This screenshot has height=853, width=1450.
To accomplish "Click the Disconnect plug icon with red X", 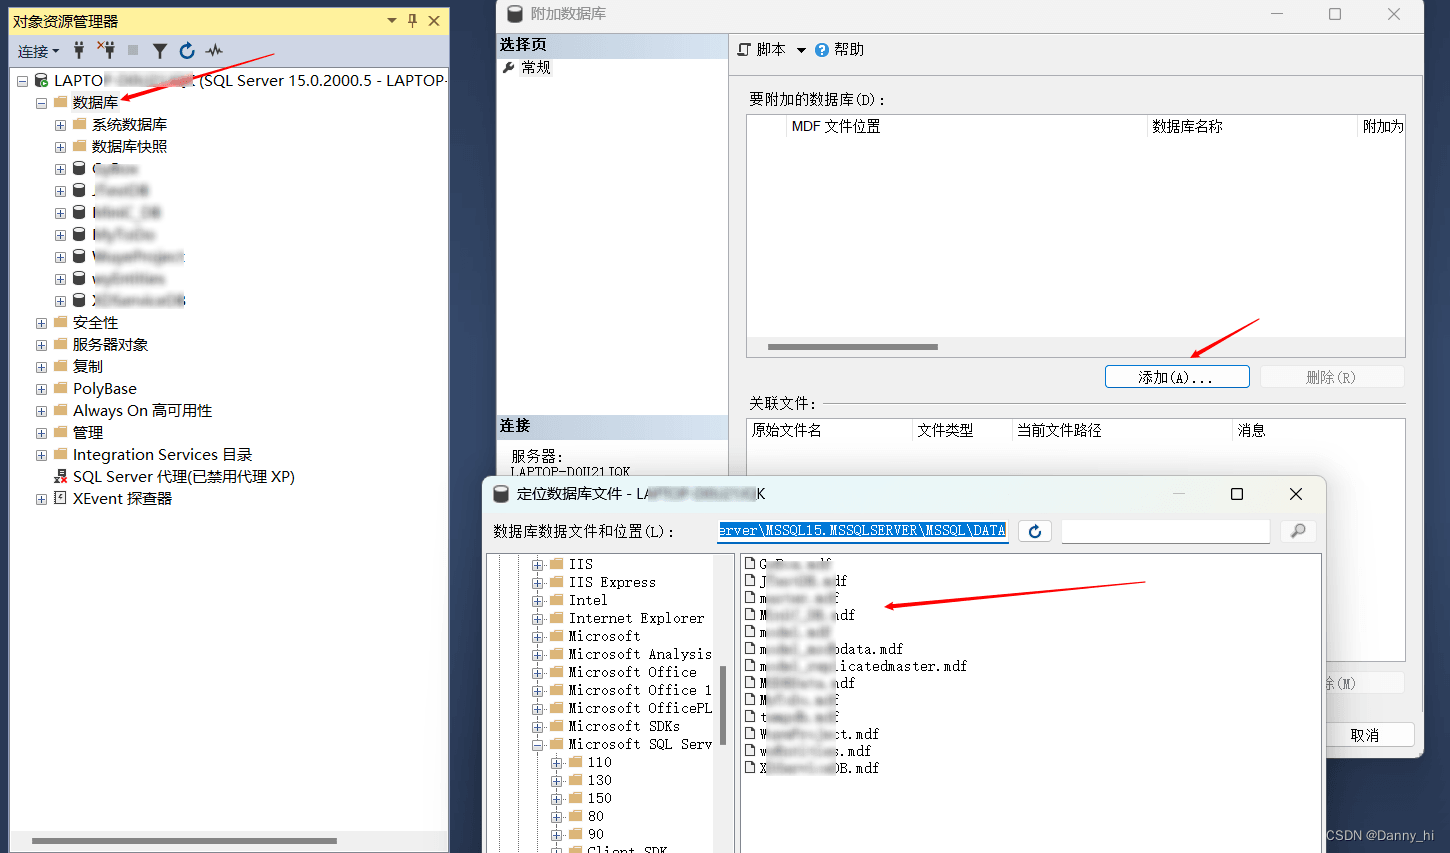I will 106,49.
